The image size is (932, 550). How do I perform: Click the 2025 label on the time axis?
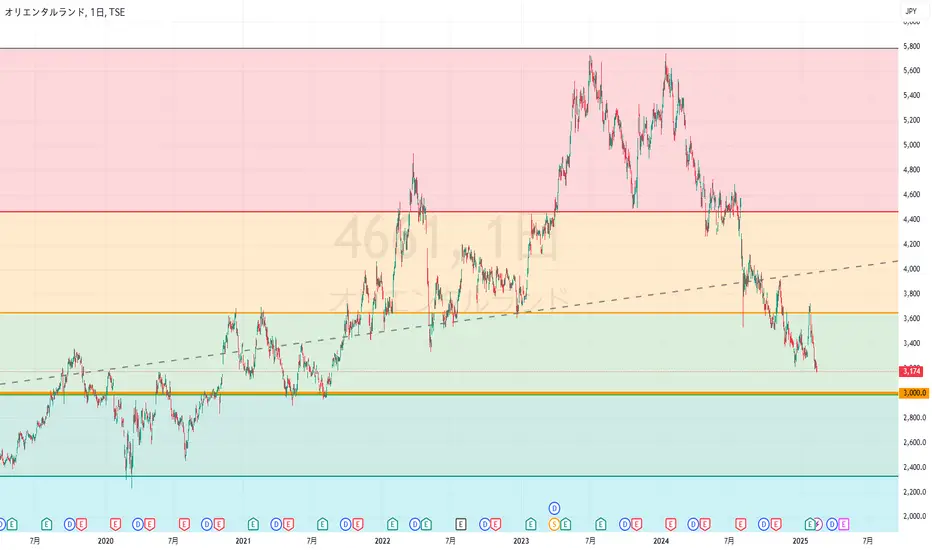coord(800,541)
